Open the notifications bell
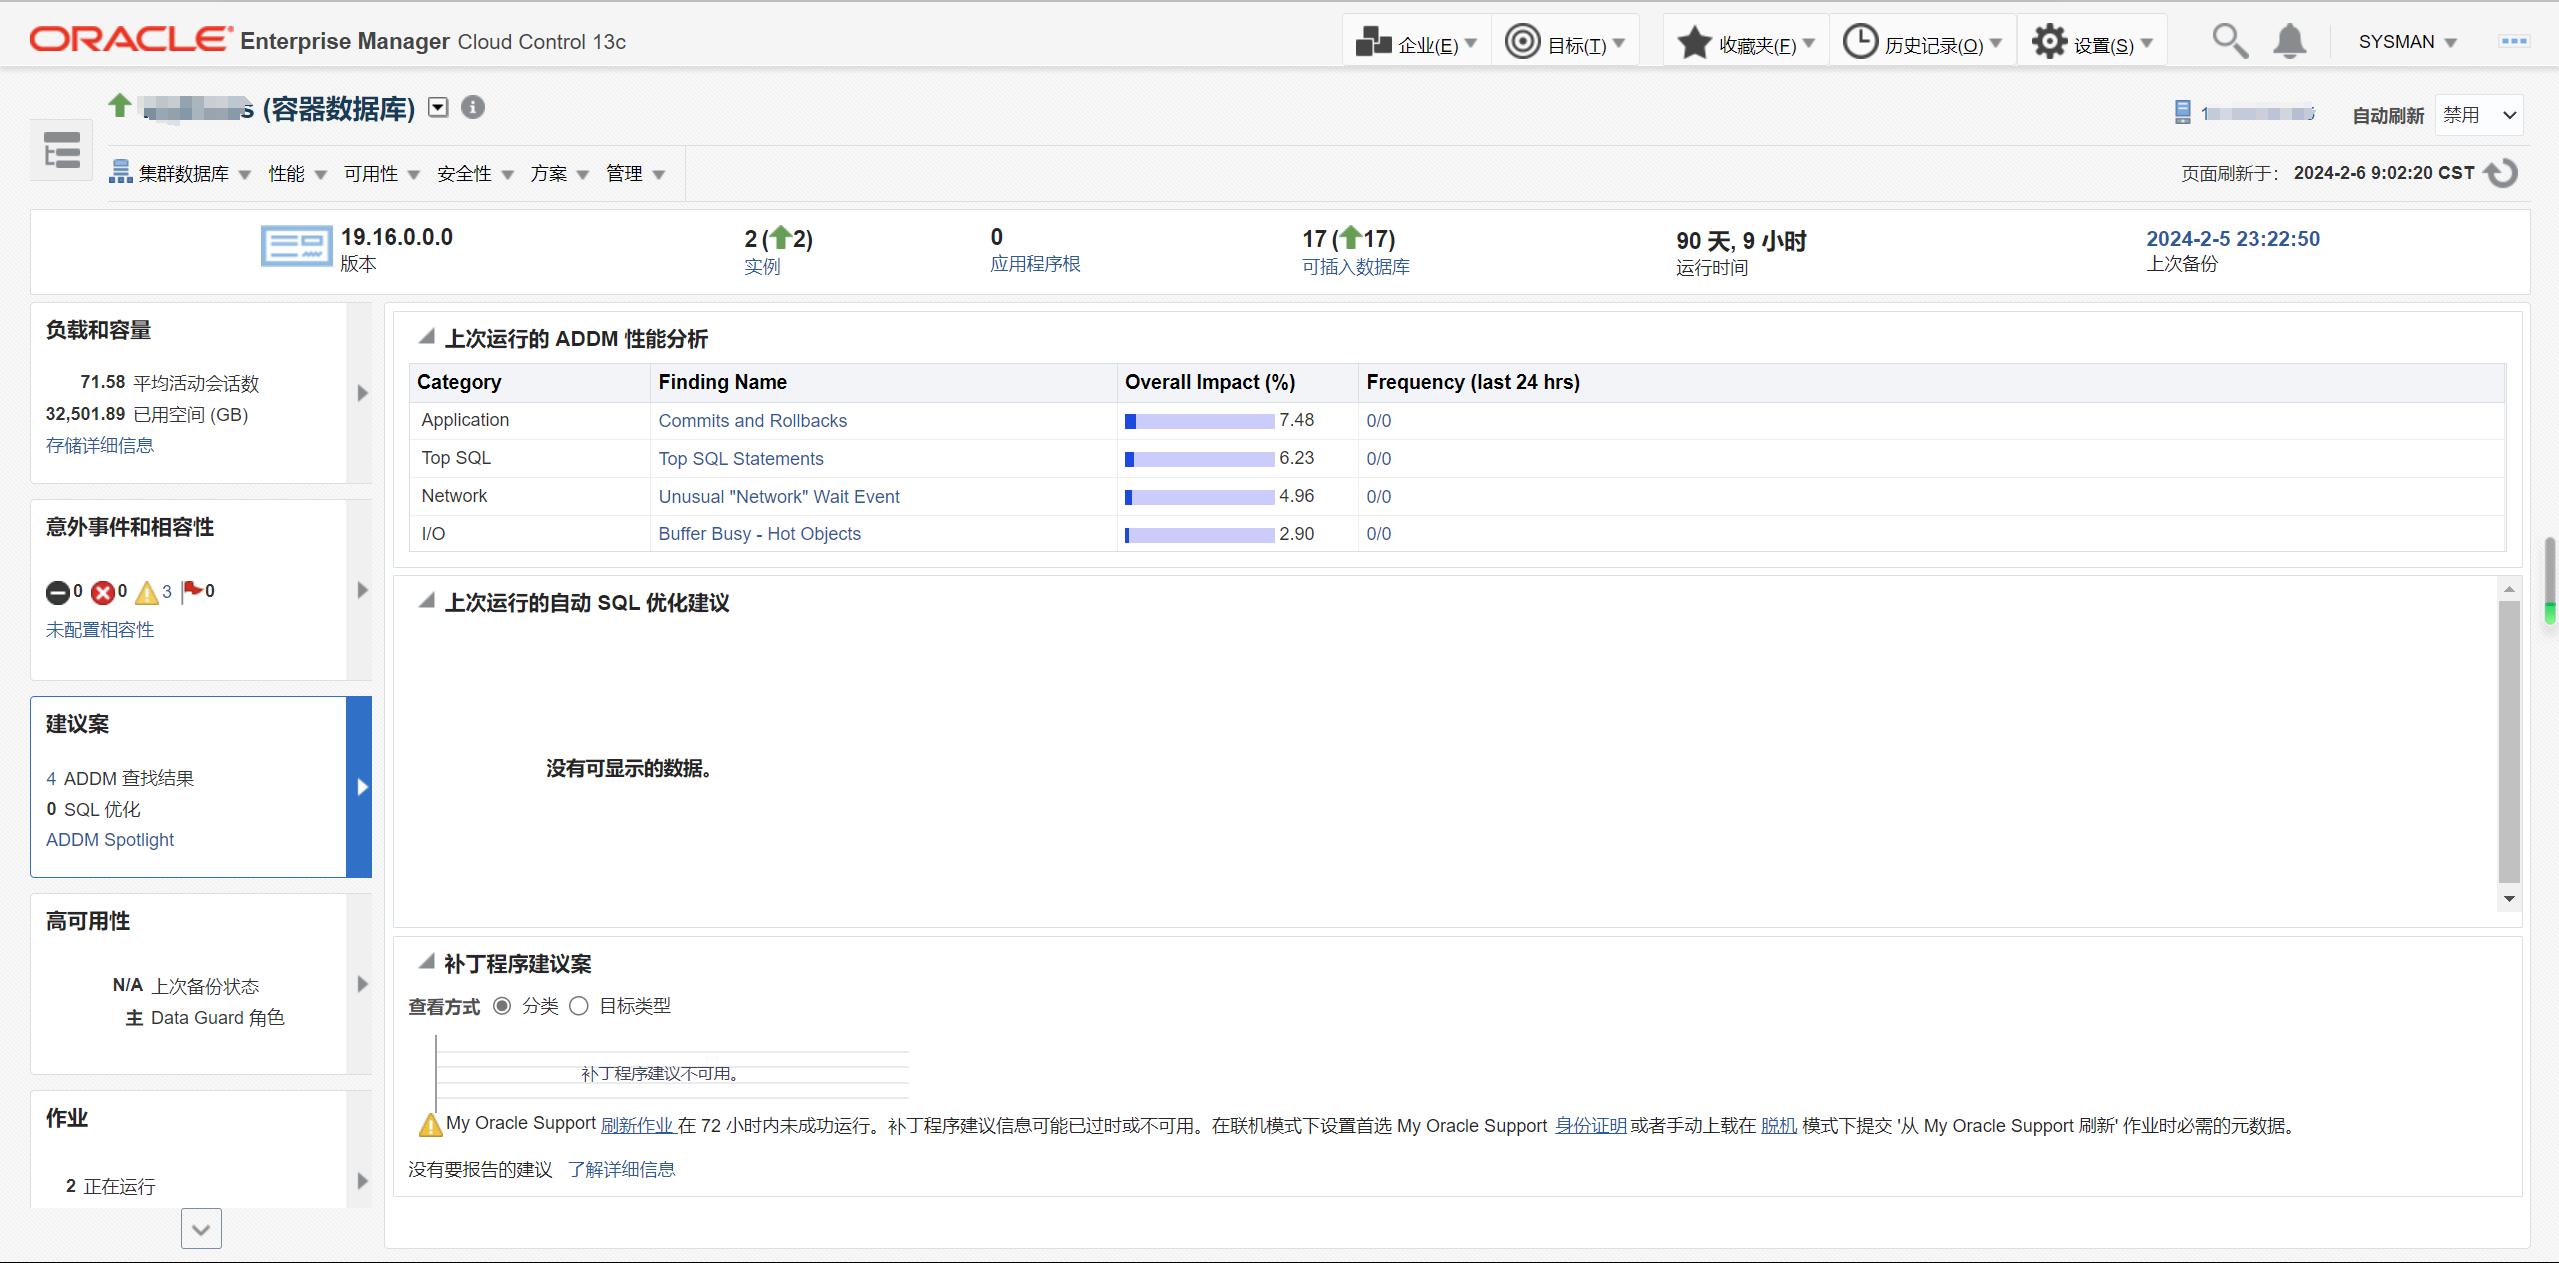2559x1263 pixels. coord(2289,41)
